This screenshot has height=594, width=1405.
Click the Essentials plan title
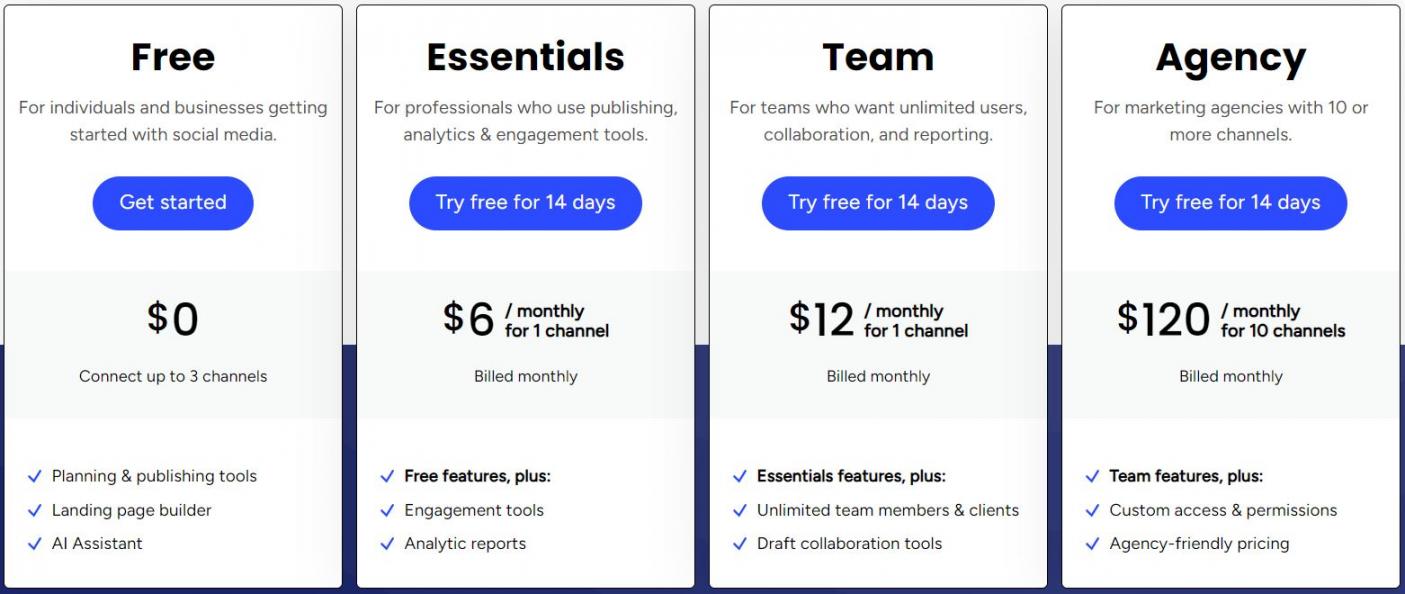[525, 57]
